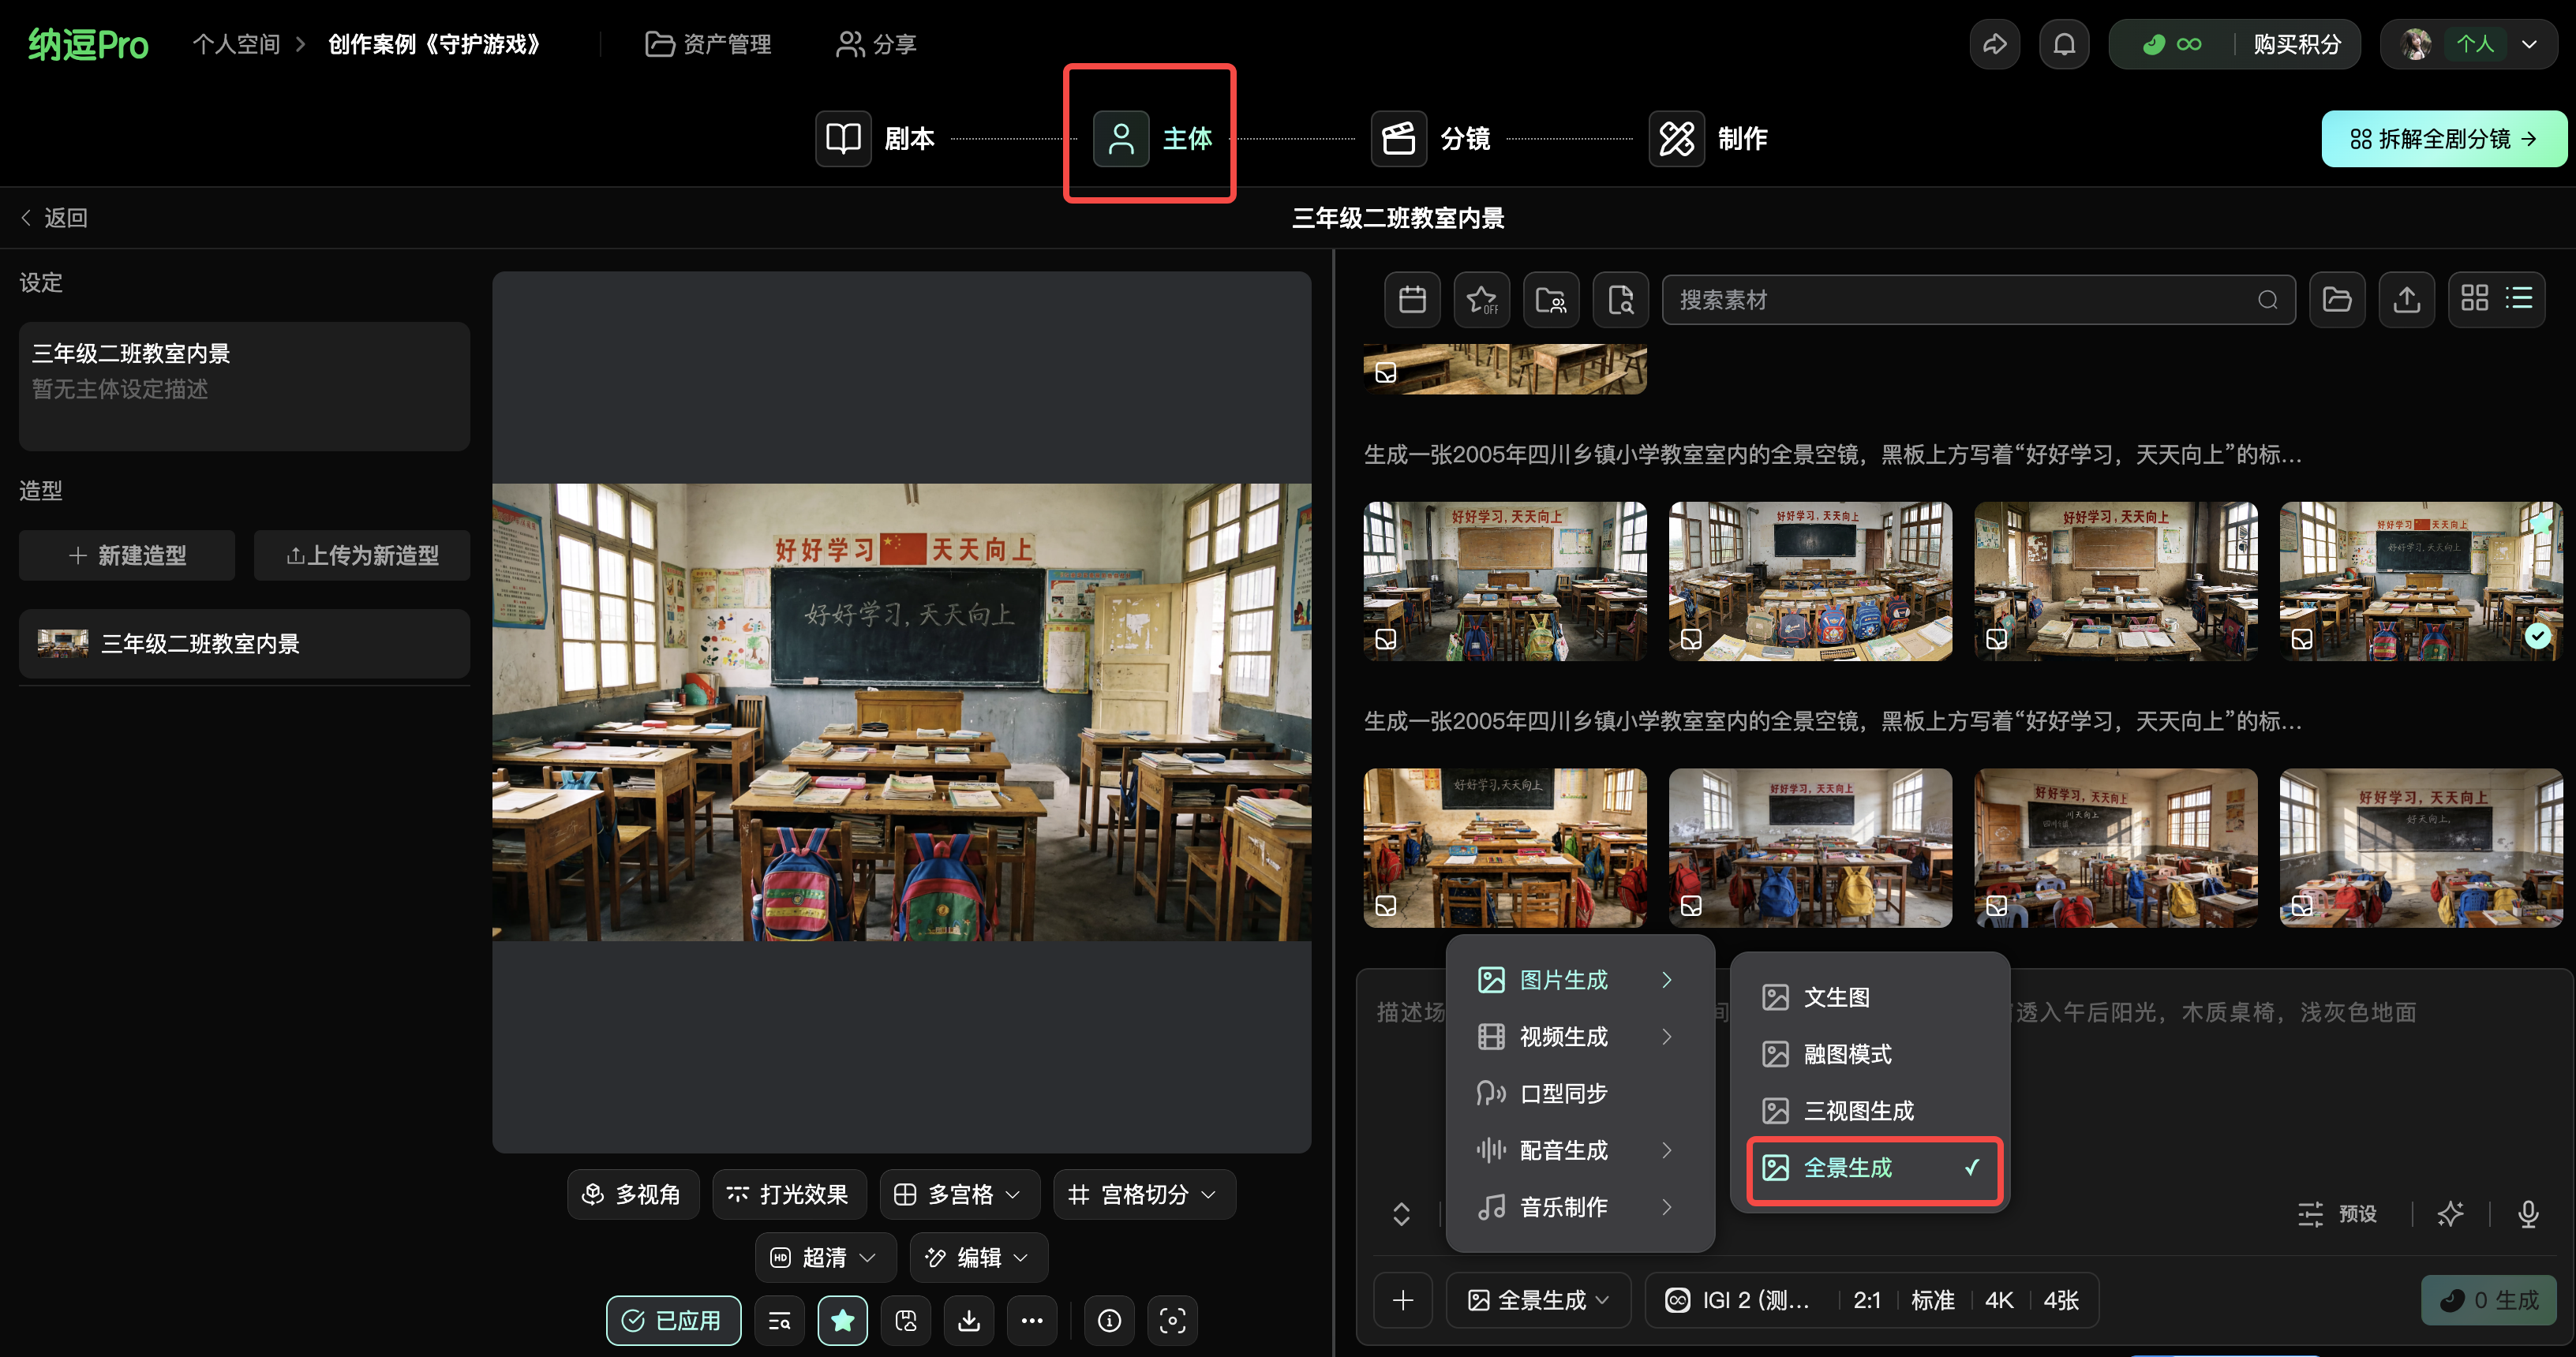Click the 剧本 step
2576x1357 pixels.
[876, 138]
